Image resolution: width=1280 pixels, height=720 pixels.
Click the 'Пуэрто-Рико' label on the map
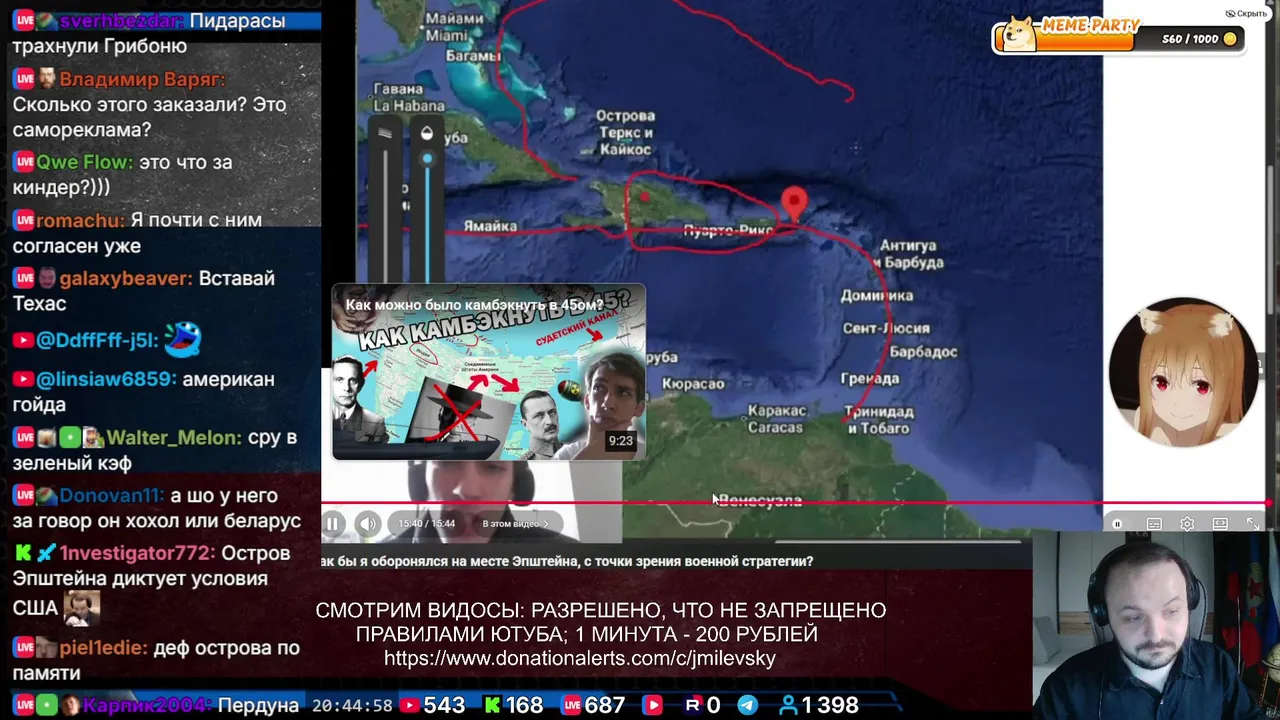pos(729,231)
